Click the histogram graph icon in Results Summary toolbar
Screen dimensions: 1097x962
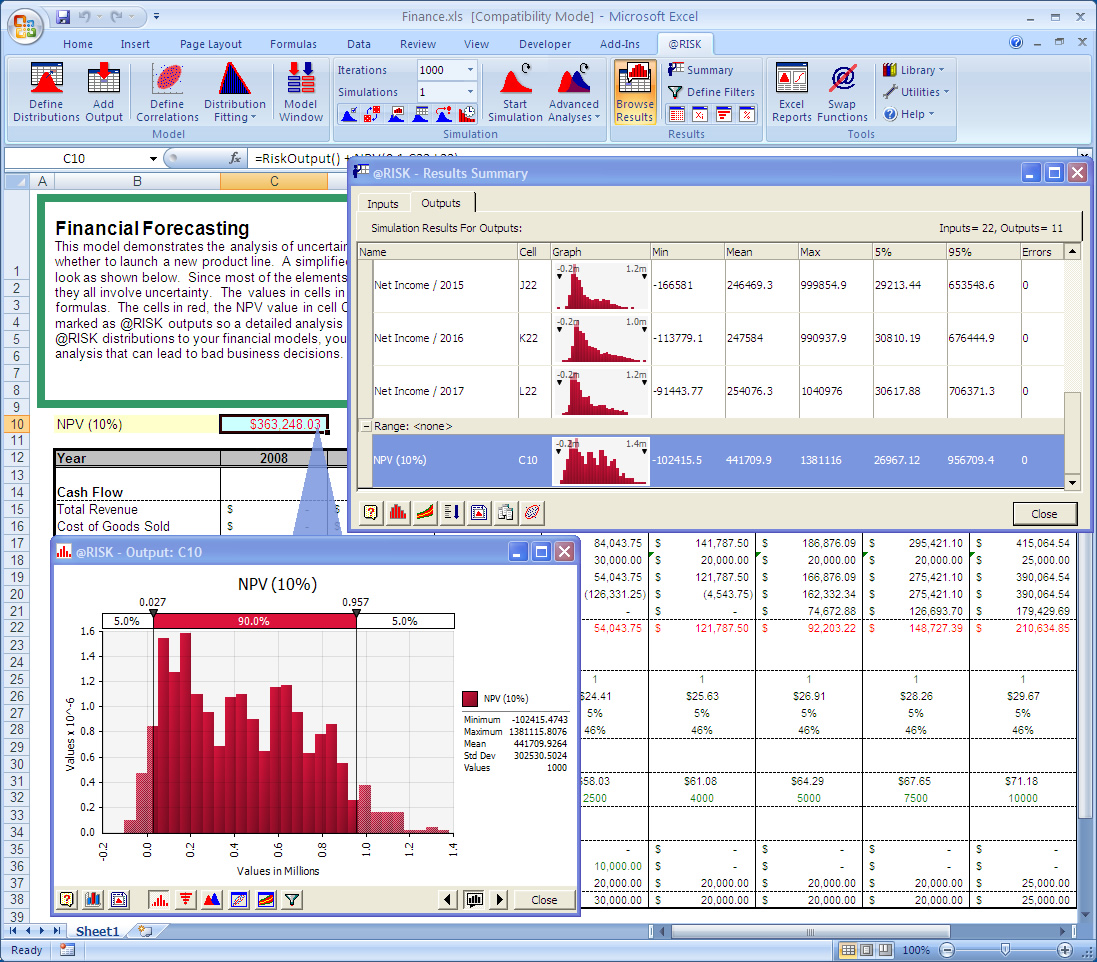[x=397, y=513]
